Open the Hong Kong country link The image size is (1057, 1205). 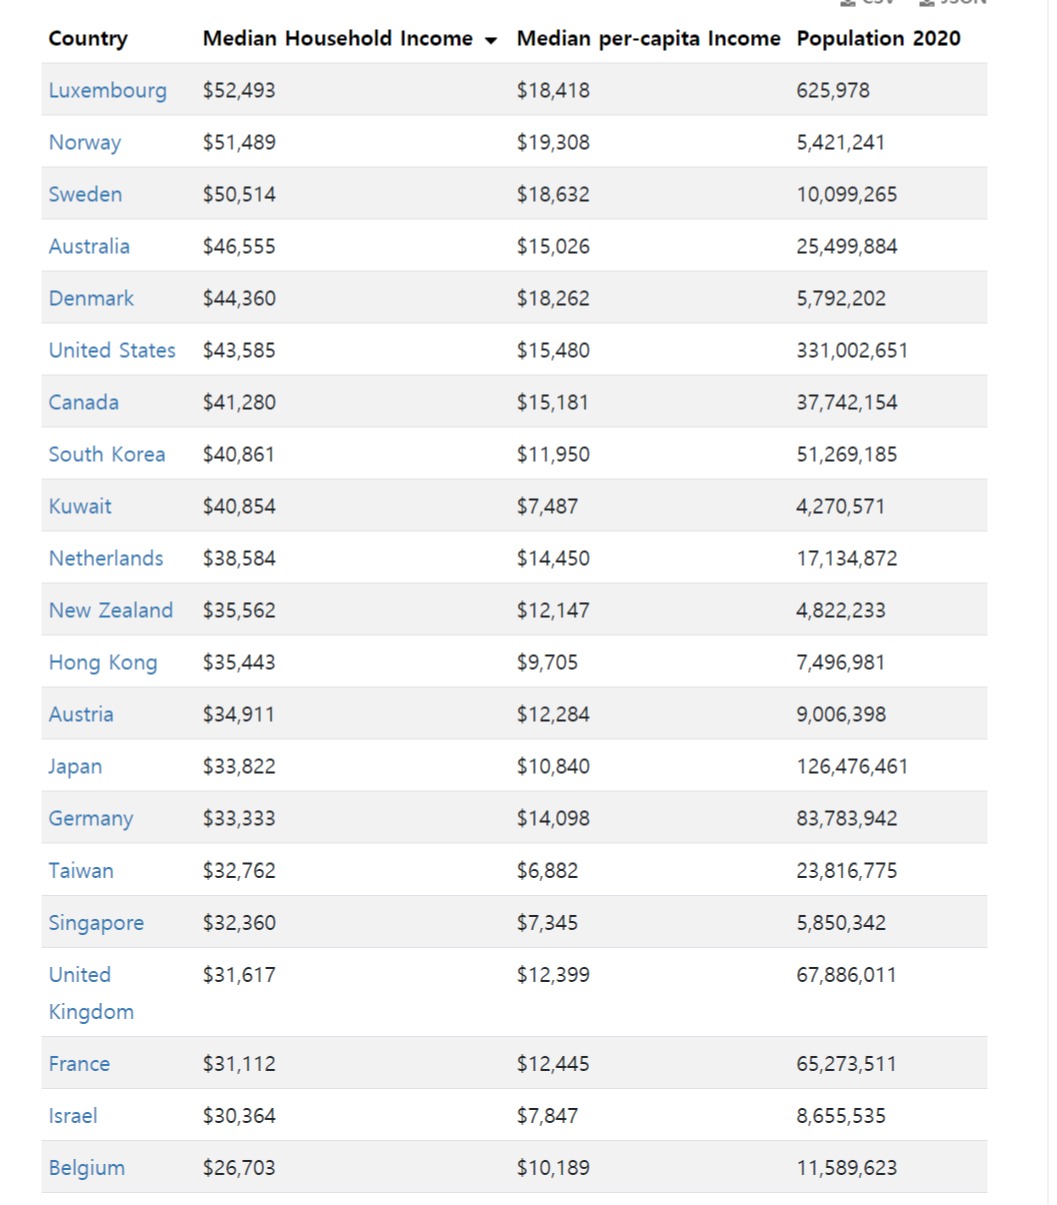coord(103,663)
